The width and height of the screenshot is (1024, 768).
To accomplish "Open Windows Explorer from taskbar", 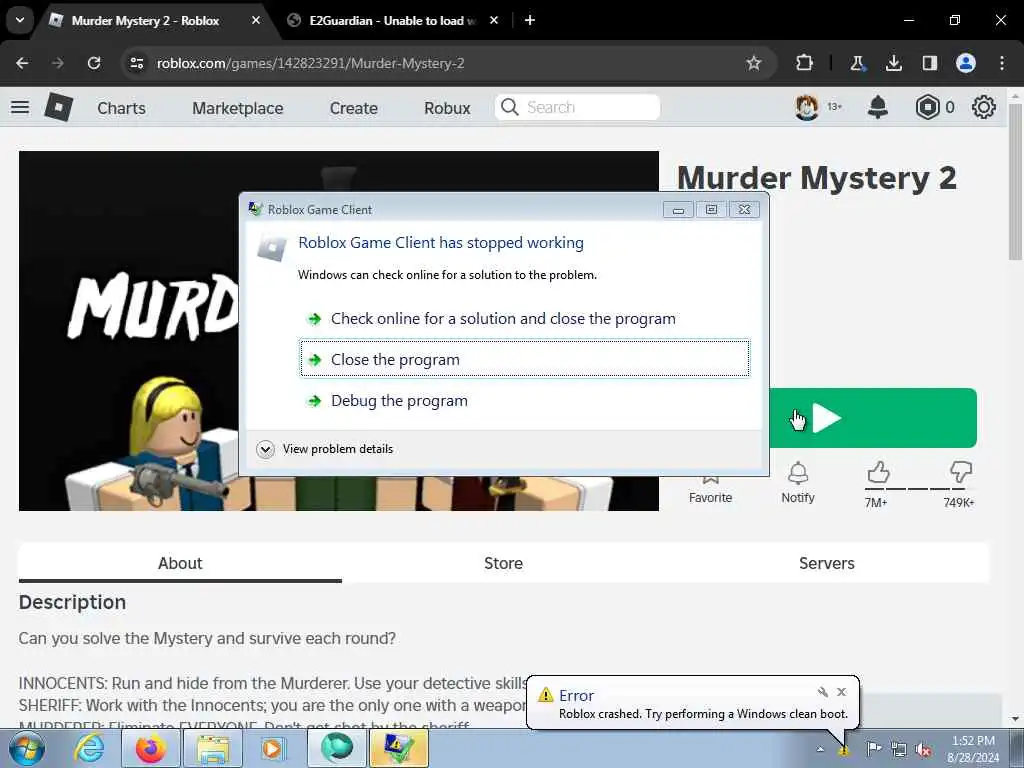I will pyautogui.click(x=213, y=748).
